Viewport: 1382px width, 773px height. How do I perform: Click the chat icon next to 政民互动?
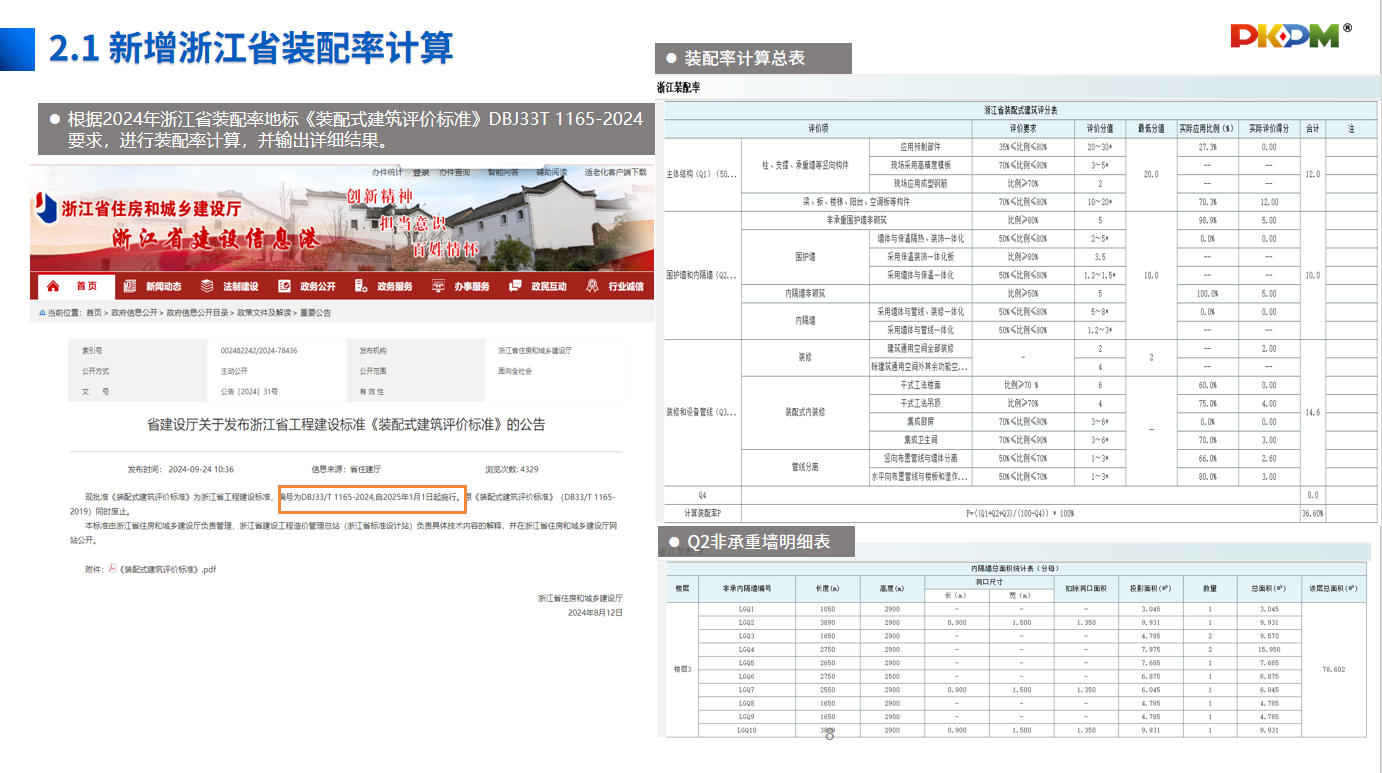click(x=515, y=286)
